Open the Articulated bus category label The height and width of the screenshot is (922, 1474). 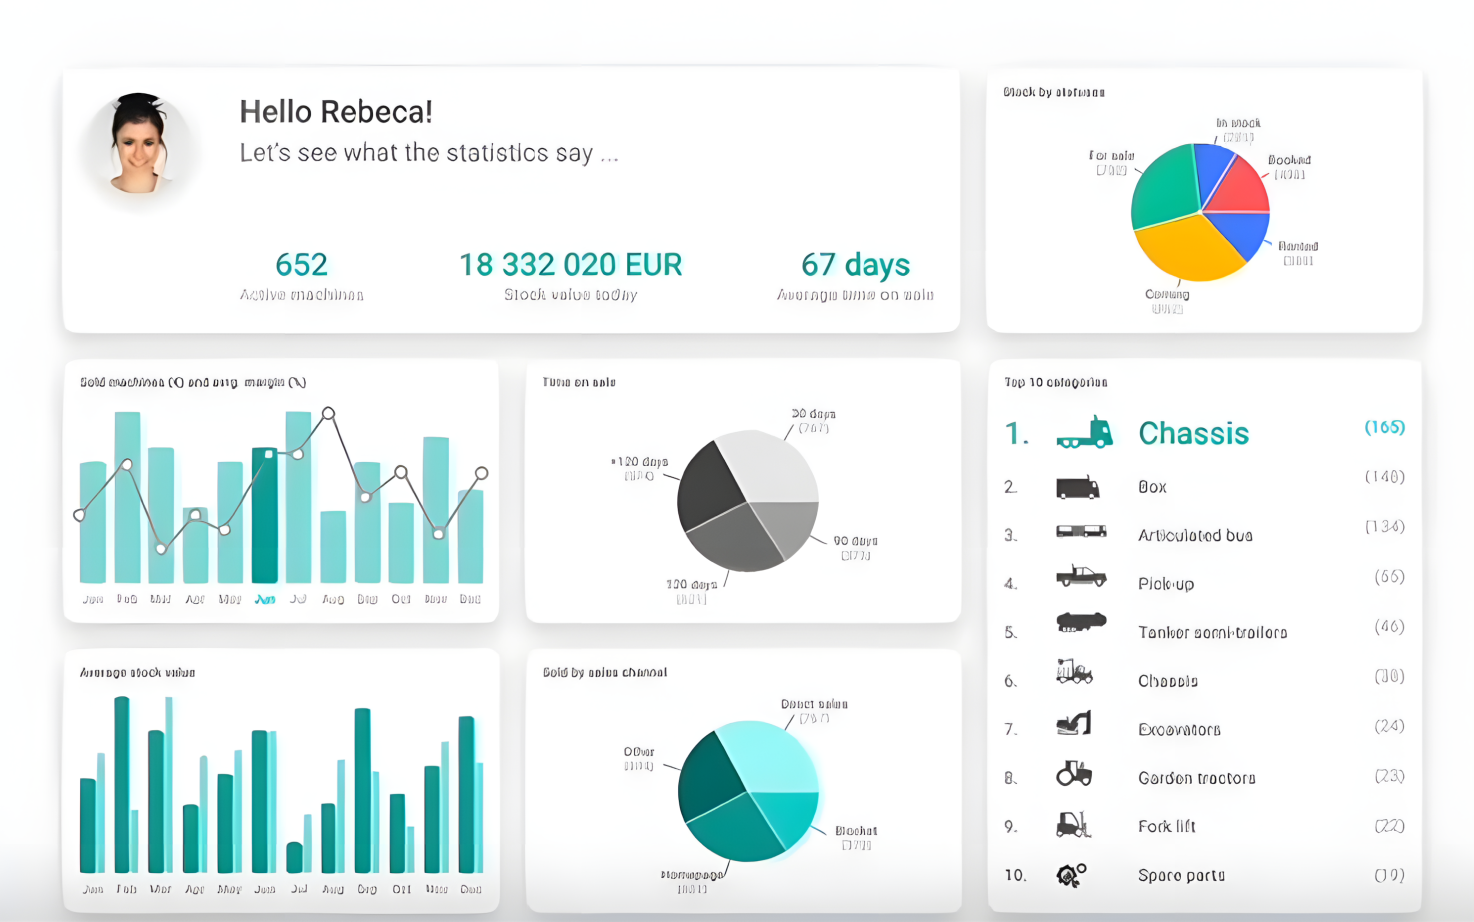1194,536
